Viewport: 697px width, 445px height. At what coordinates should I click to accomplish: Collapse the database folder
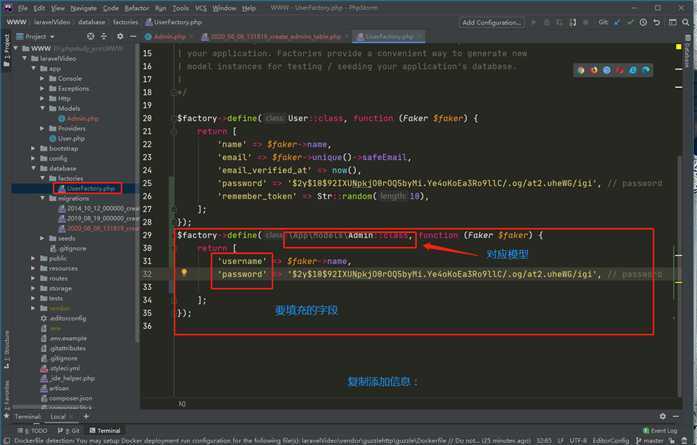click(33, 168)
